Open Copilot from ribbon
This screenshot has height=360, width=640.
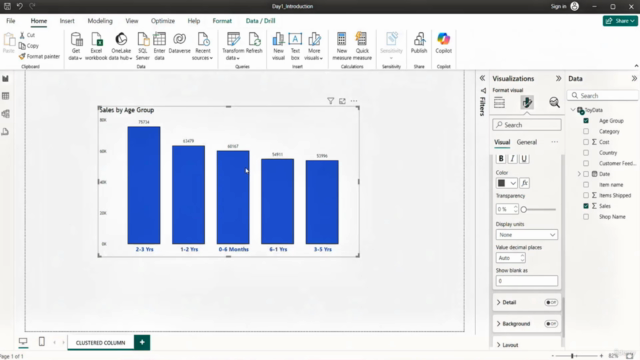pyautogui.click(x=443, y=43)
